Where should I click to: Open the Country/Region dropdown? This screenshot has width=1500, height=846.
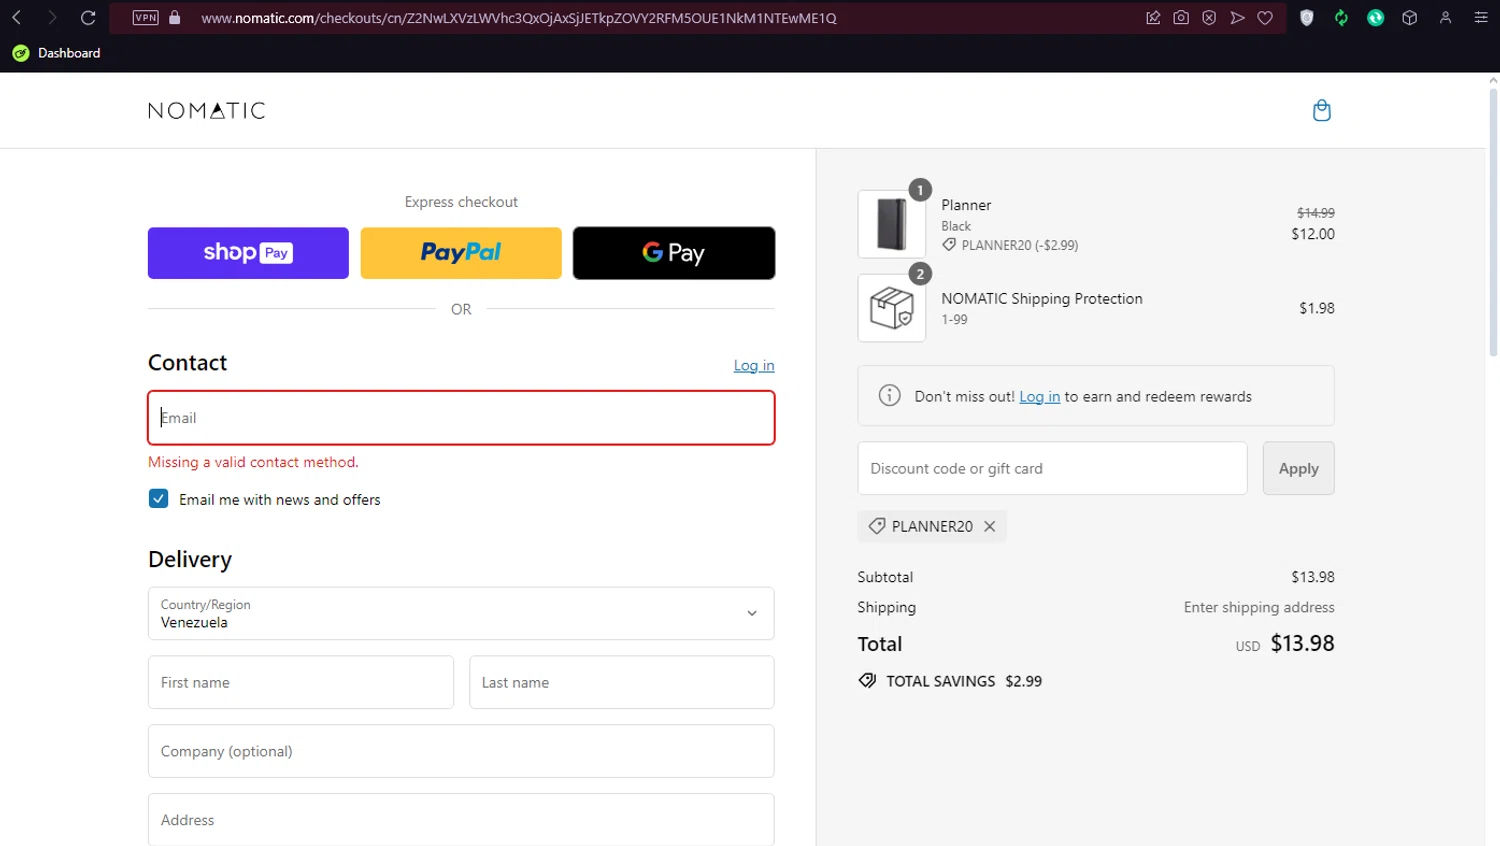click(x=461, y=613)
